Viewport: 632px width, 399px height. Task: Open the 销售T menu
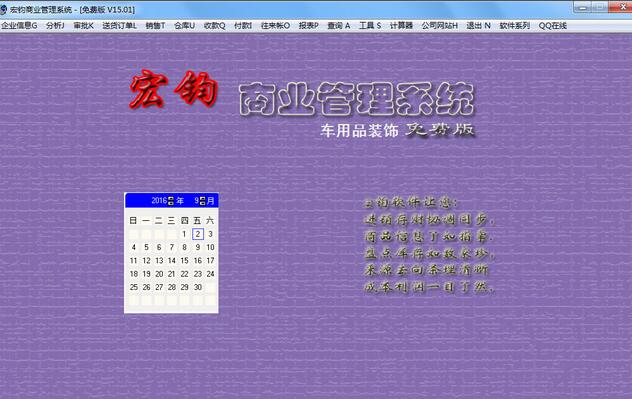pos(155,25)
